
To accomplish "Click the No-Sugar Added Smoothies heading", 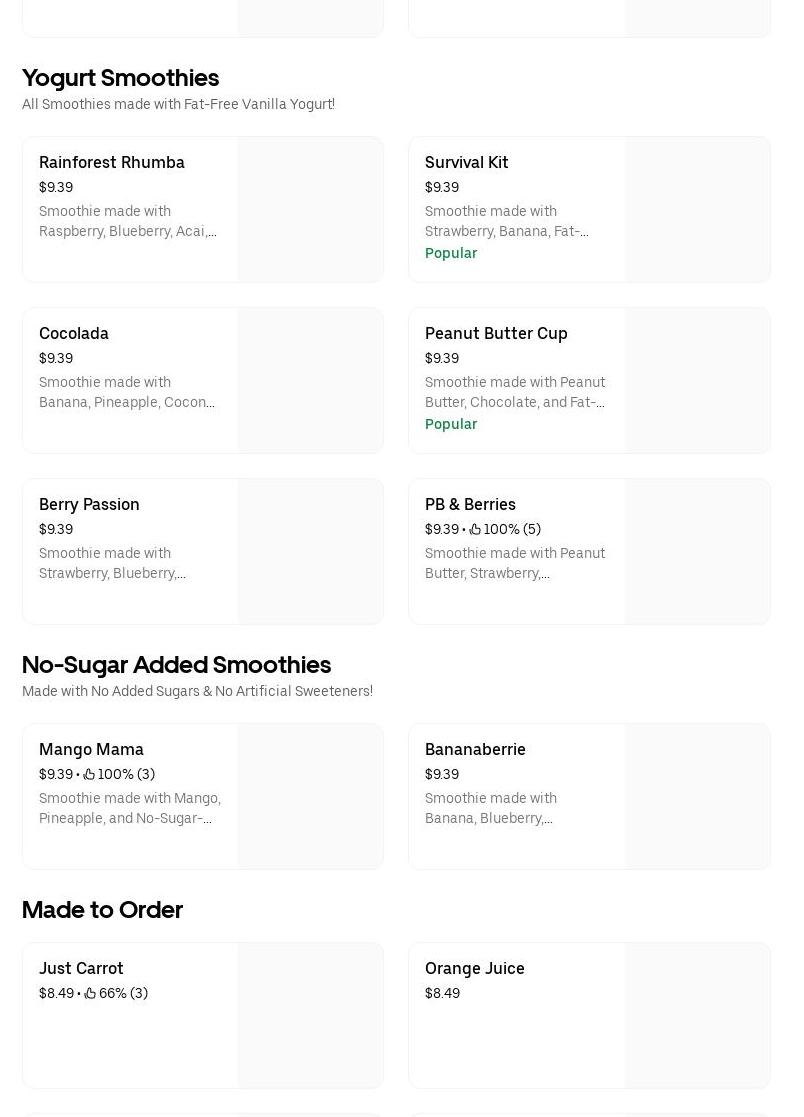I will coord(176,664).
